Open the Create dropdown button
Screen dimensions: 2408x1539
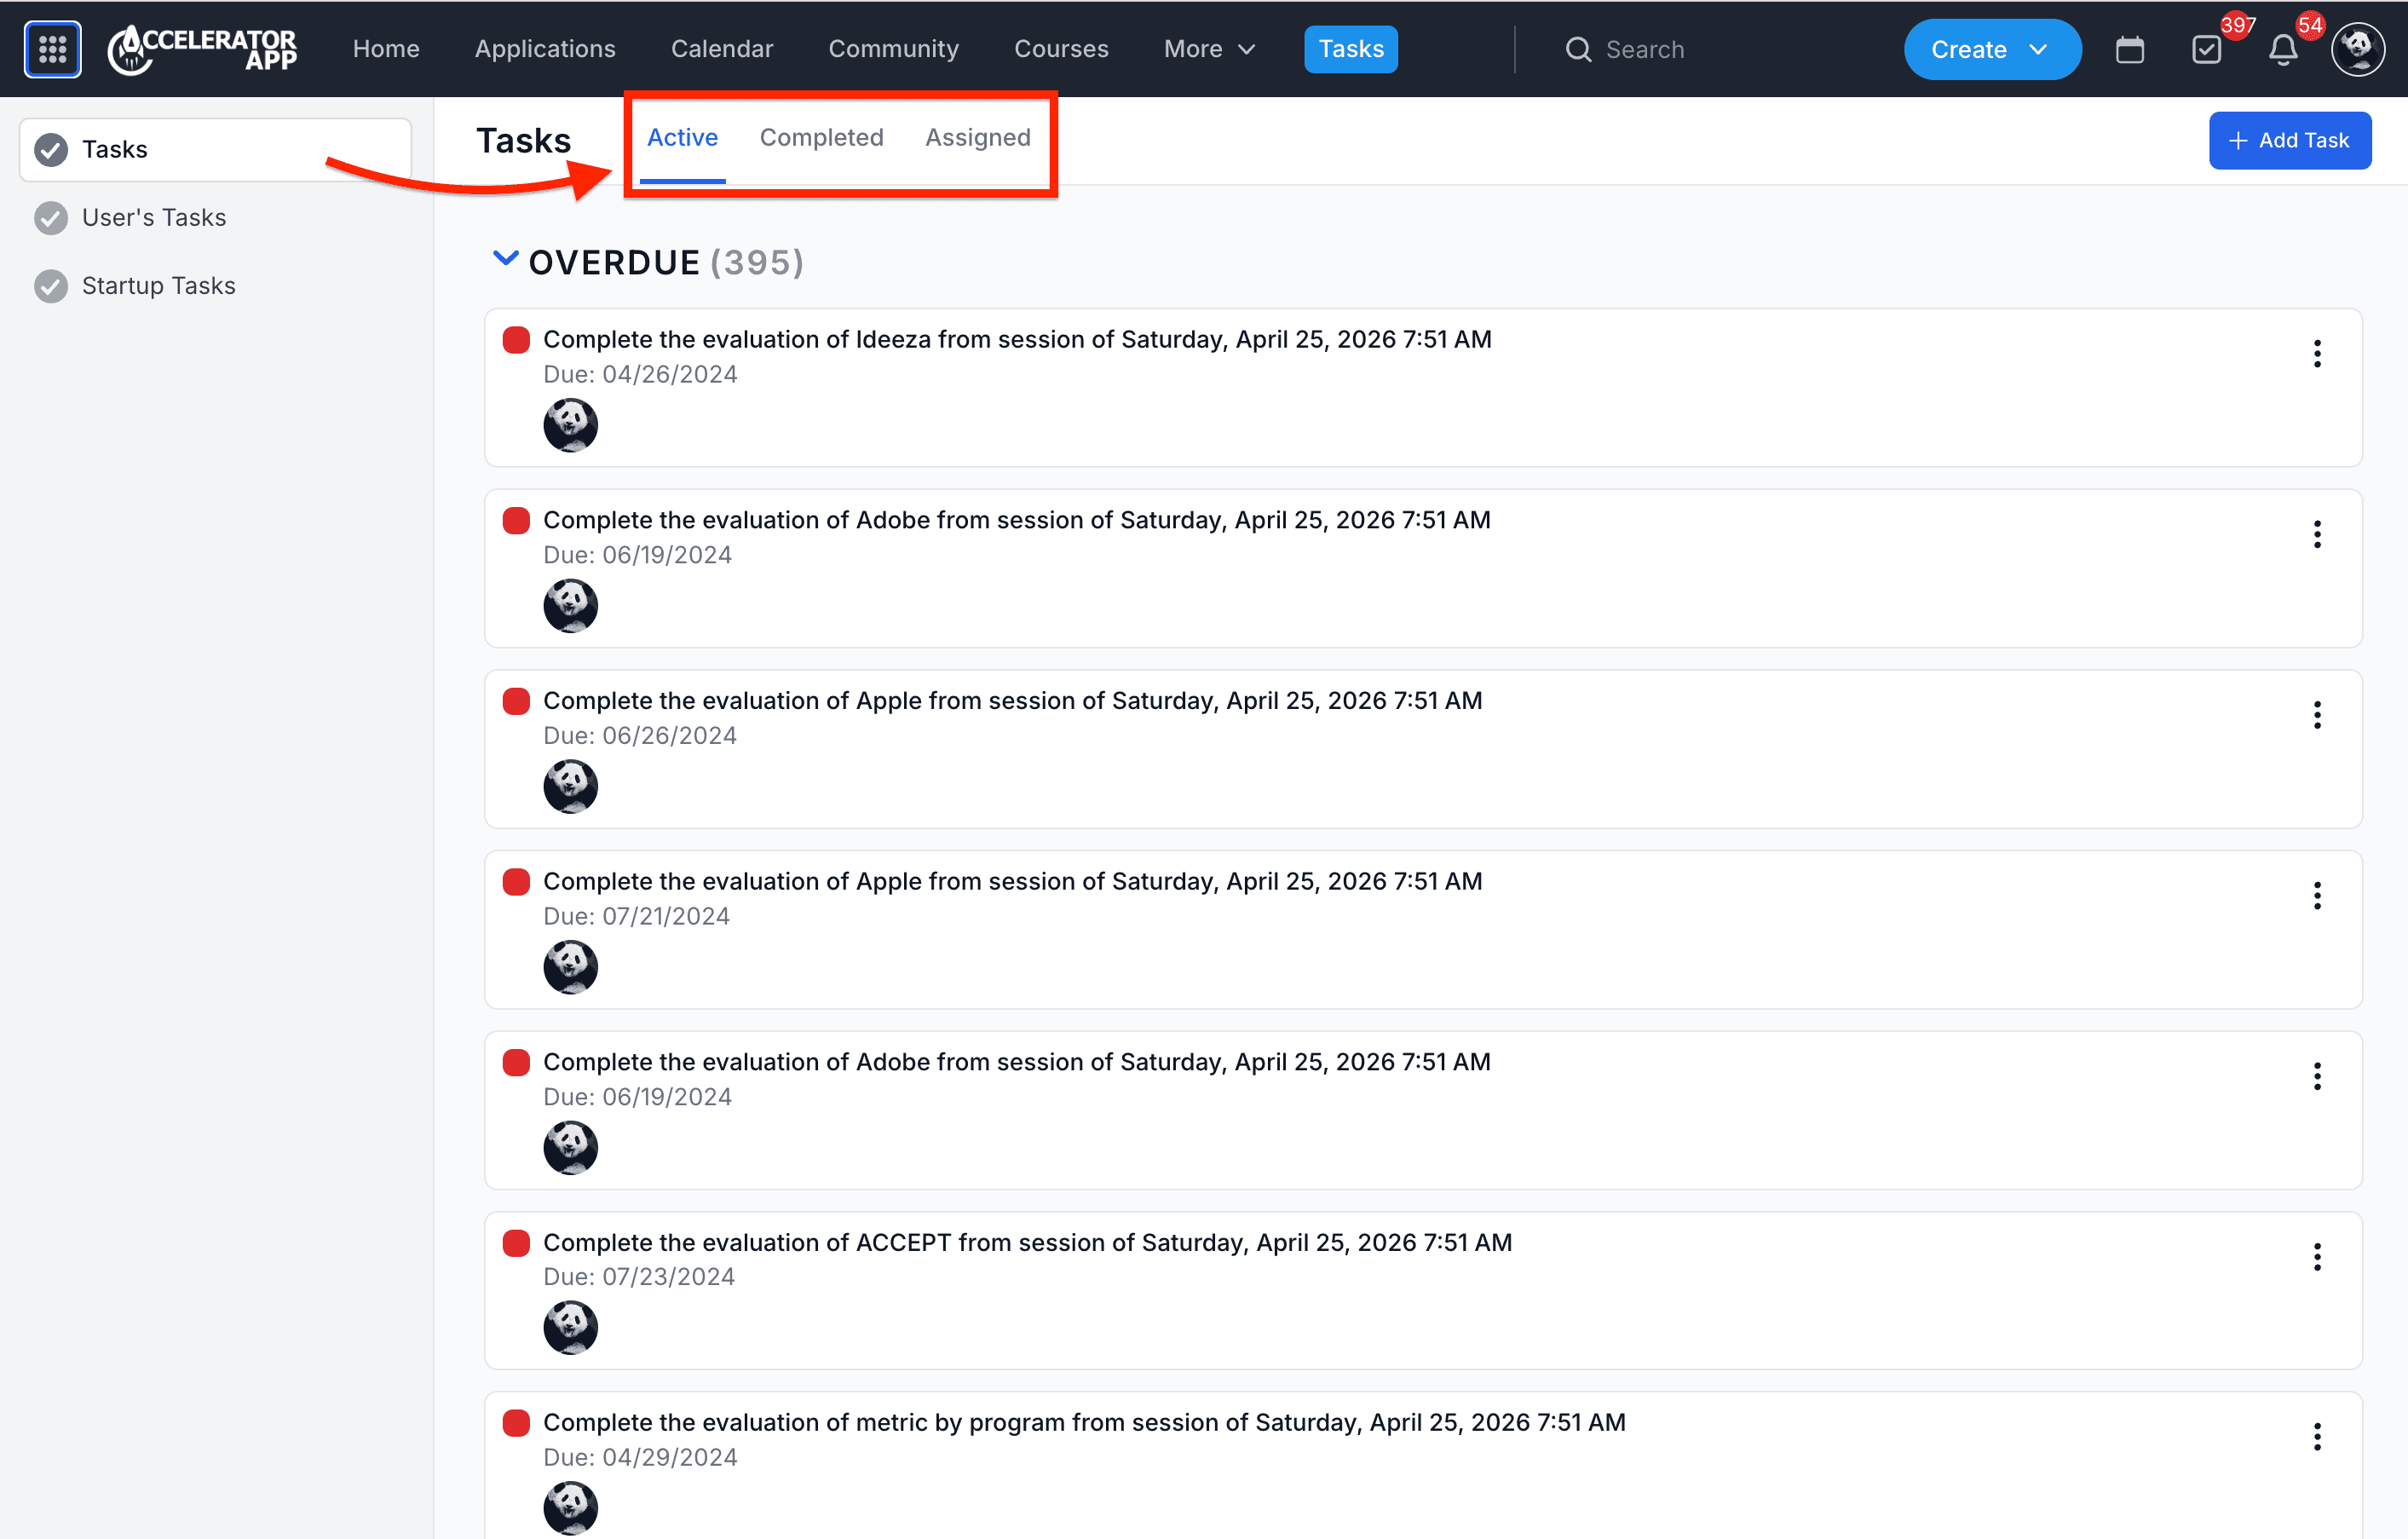tap(1991, 49)
